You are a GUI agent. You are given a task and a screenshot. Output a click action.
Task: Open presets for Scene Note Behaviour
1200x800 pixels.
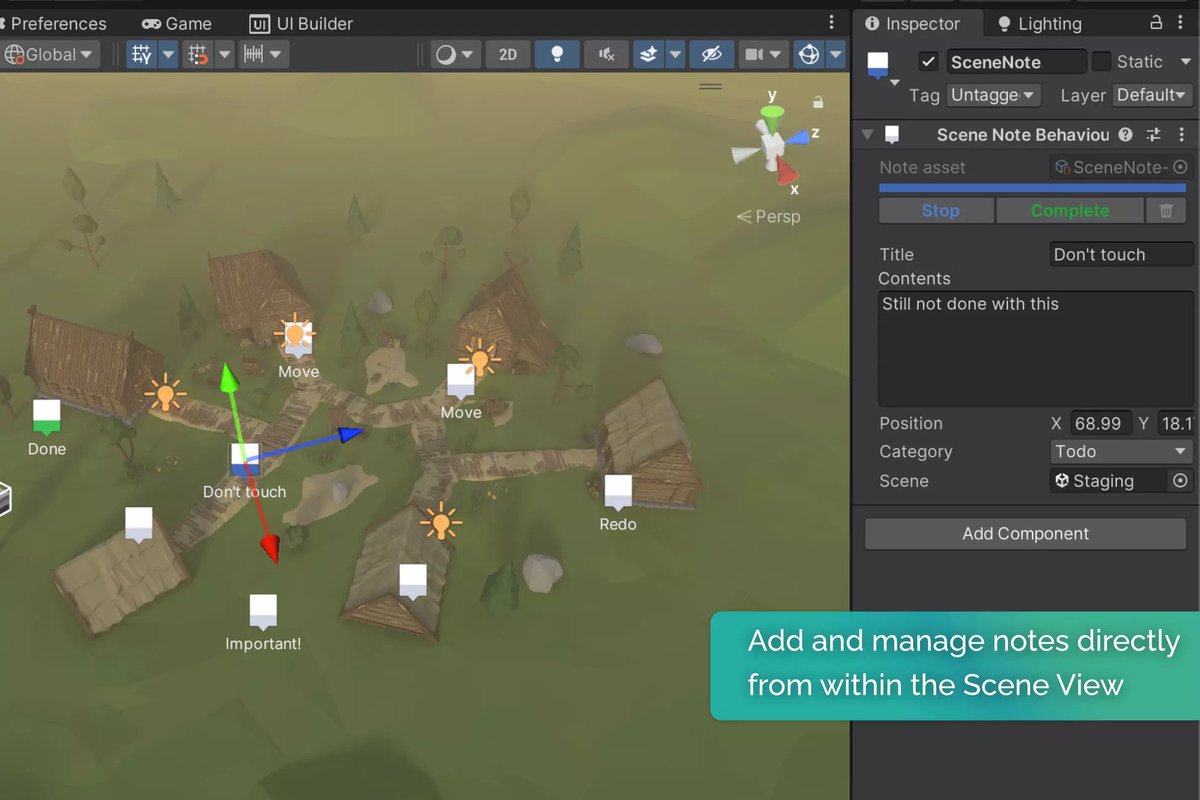pos(1153,134)
